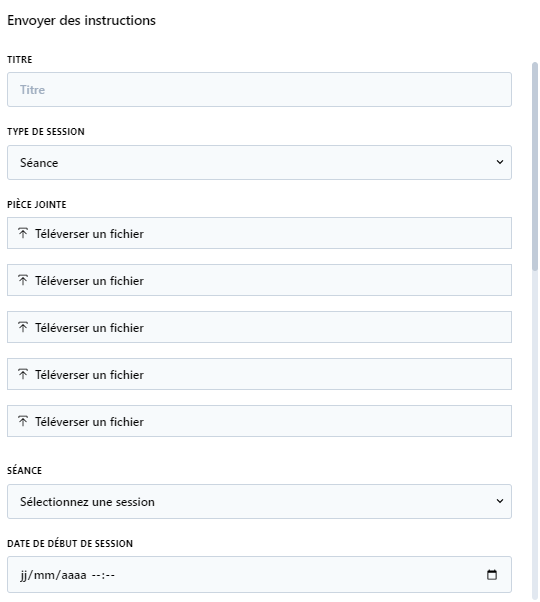Click the jj/mm/aaaa date portion of session start
Viewport: 540px width, 602px height.
point(53,575)
